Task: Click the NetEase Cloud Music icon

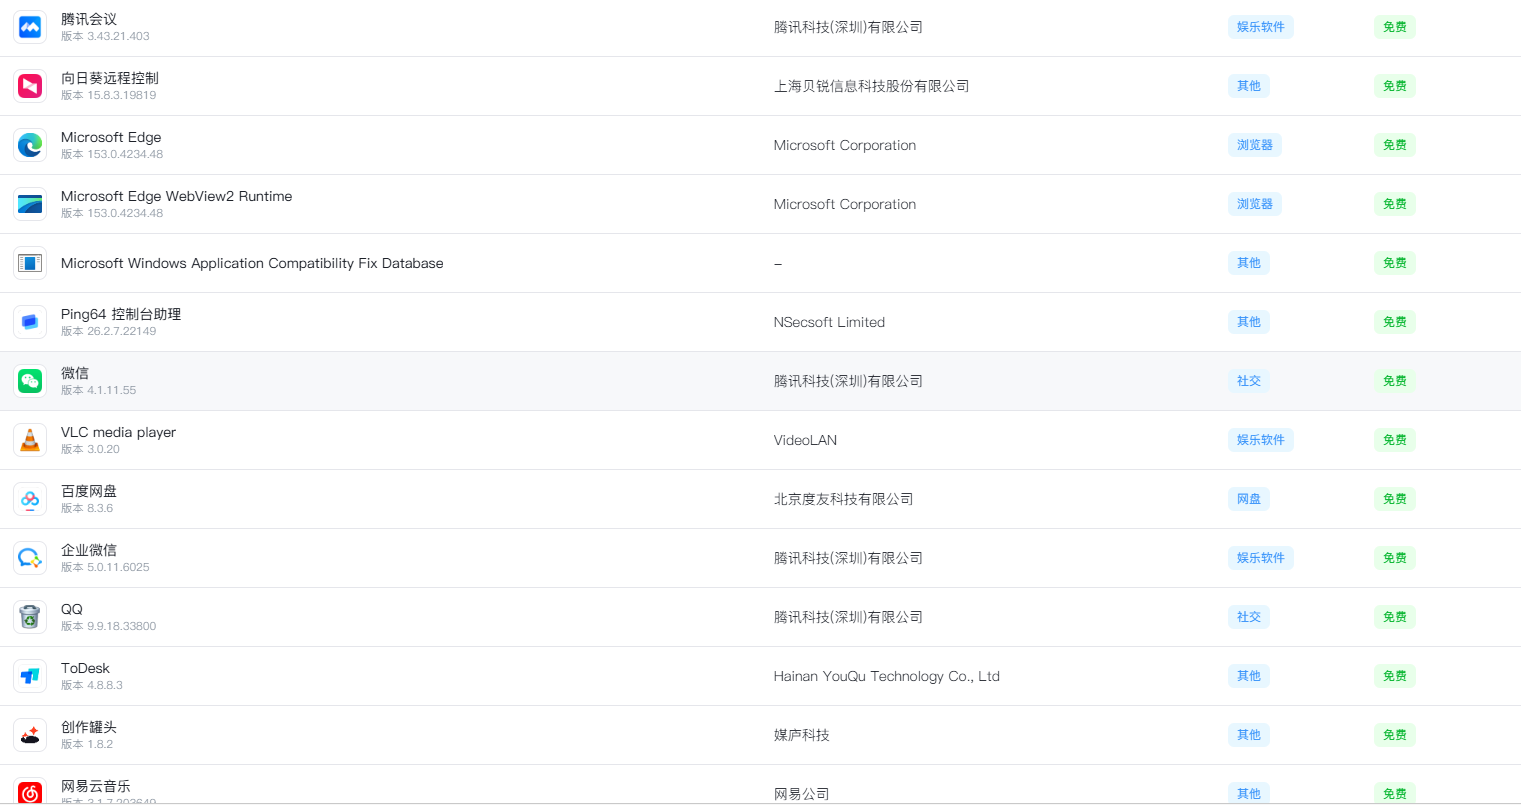Action: 30,792
